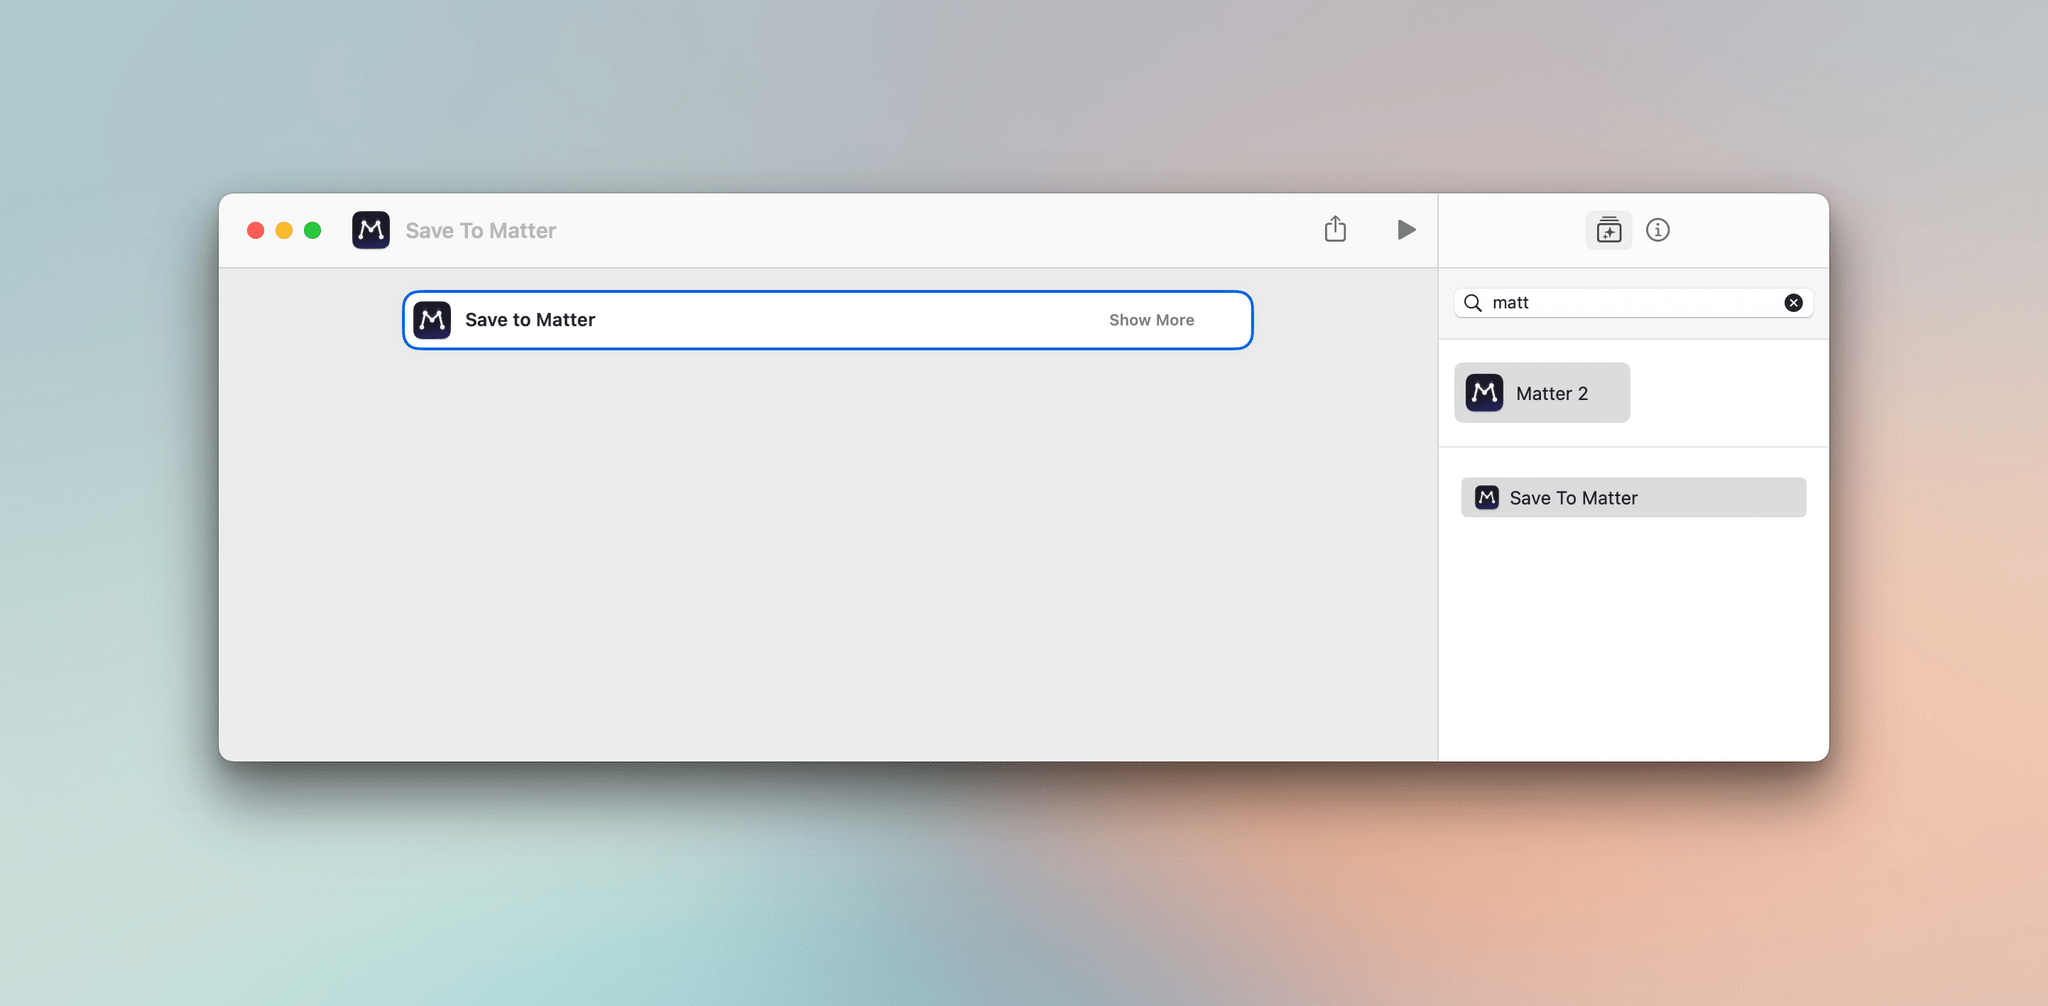Click the icon next to Save To Matter result
2048x1006 pixels.
click(1487, 497)
